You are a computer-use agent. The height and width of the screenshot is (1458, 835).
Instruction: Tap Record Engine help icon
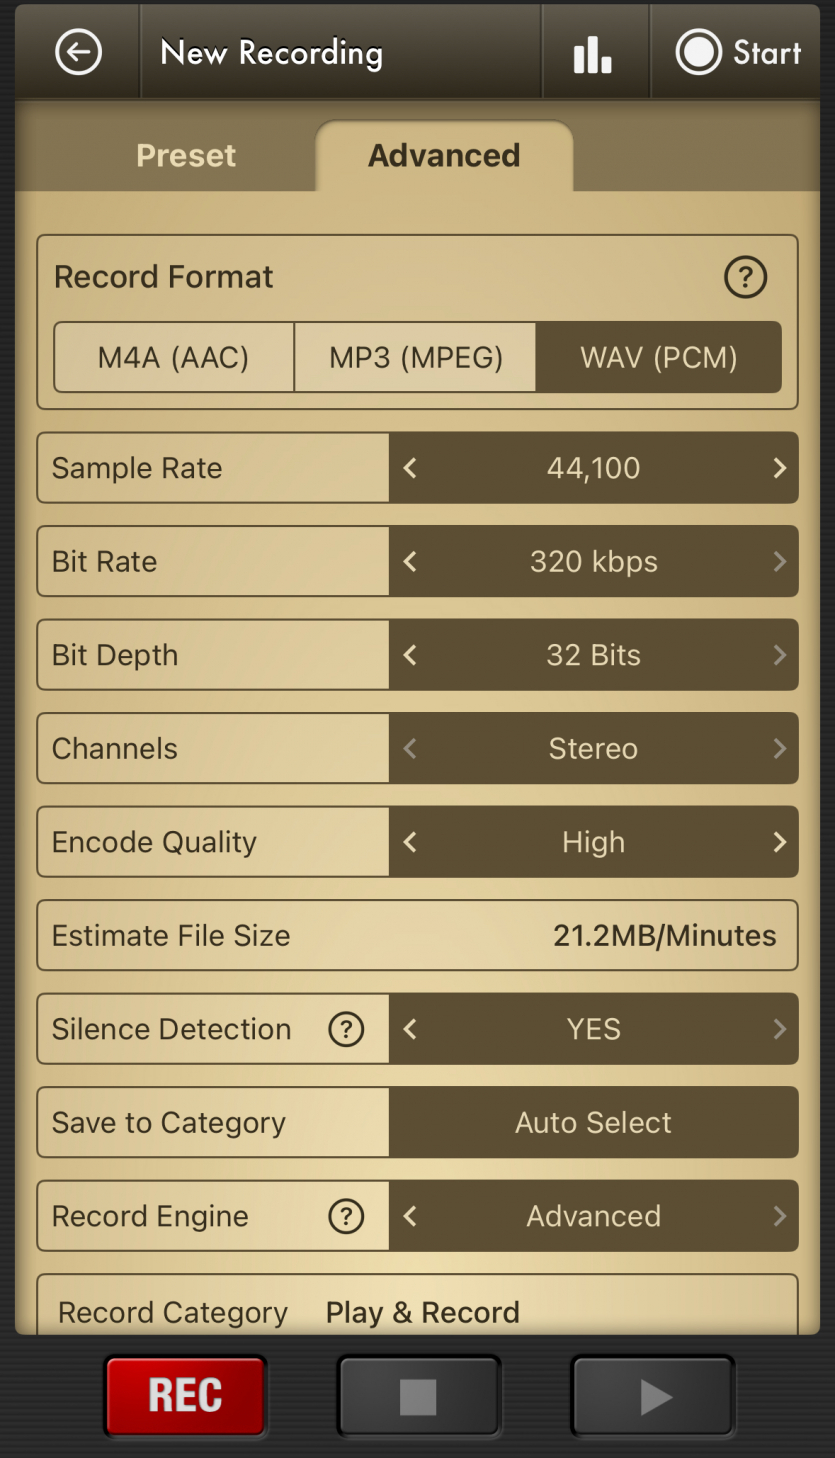346,1216
